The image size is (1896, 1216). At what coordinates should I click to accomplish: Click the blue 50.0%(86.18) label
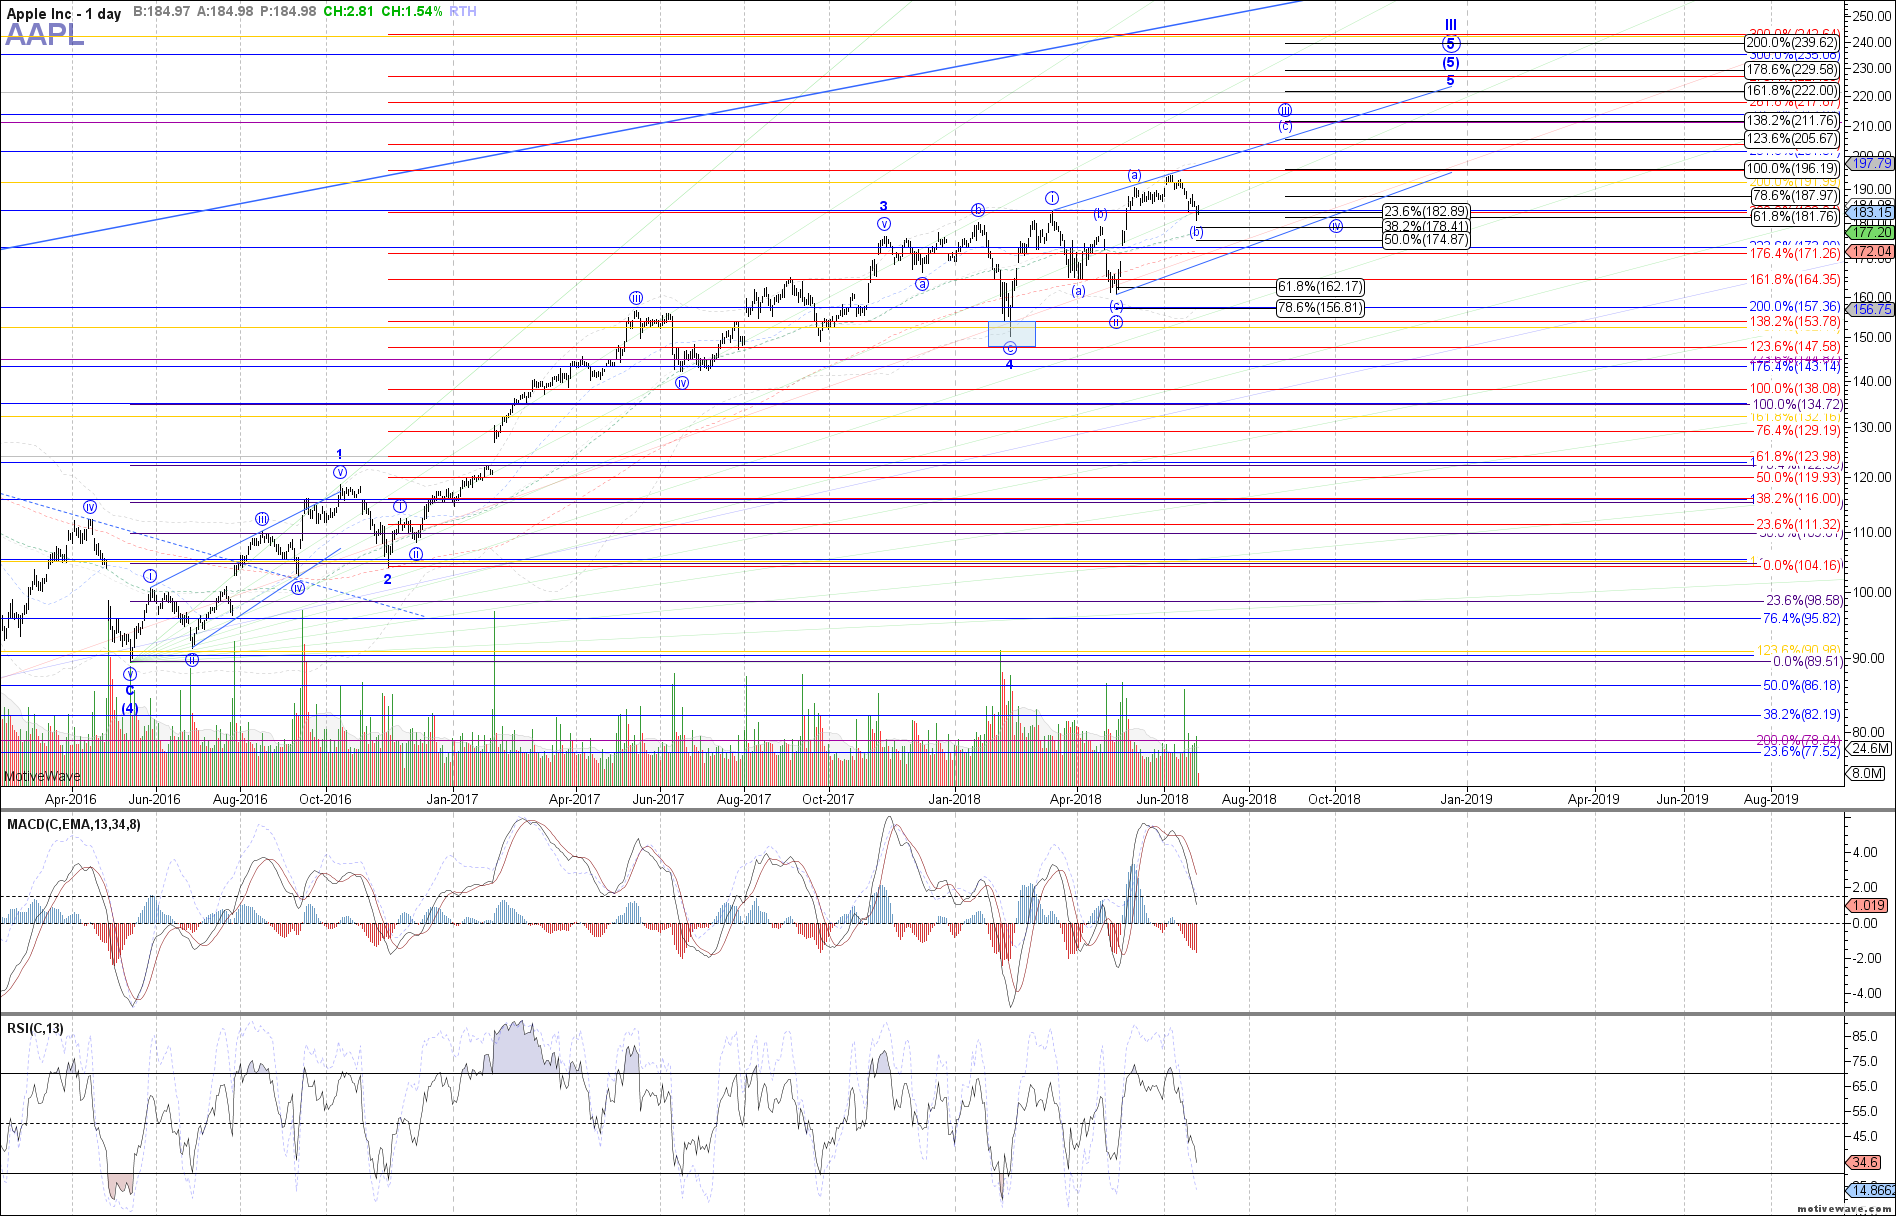pos(1802,686)
